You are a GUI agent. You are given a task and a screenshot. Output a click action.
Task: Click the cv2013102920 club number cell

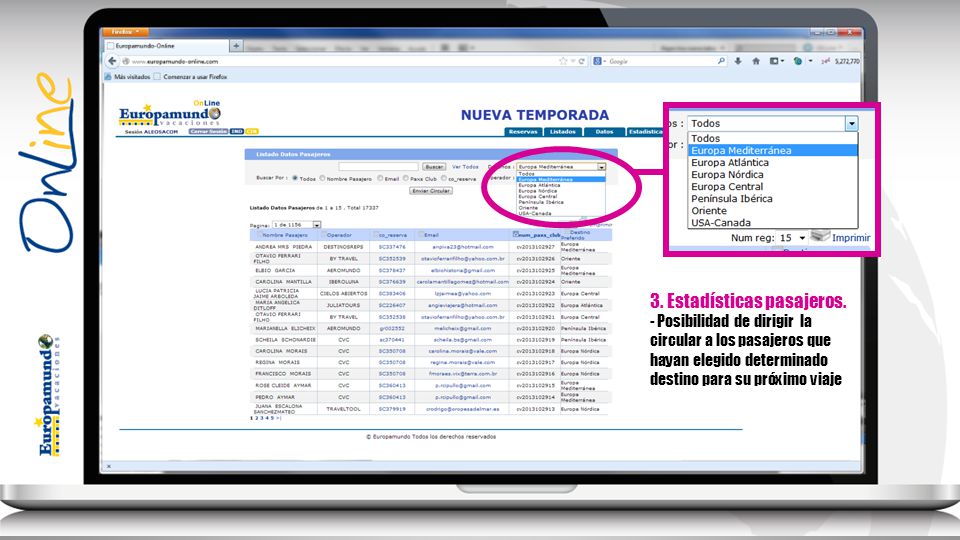[x=535, y=328]
